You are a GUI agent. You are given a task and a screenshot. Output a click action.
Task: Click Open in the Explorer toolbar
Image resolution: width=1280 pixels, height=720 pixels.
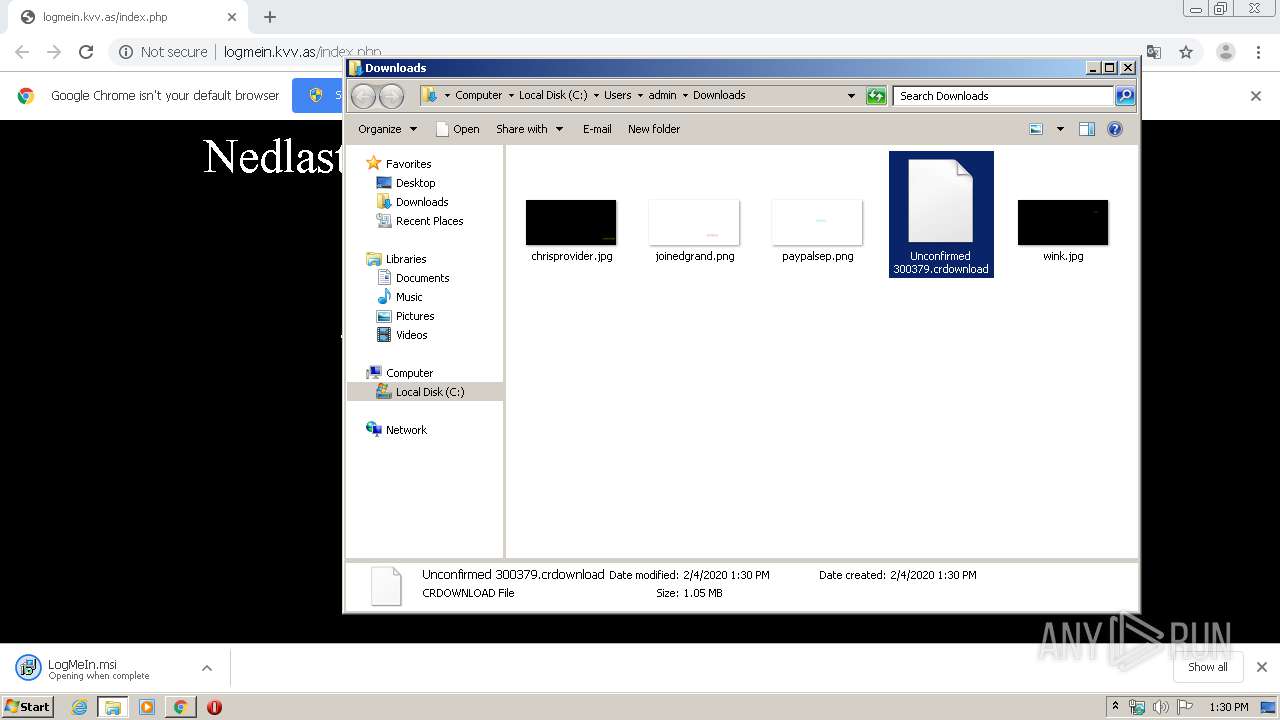pos(458,129)
